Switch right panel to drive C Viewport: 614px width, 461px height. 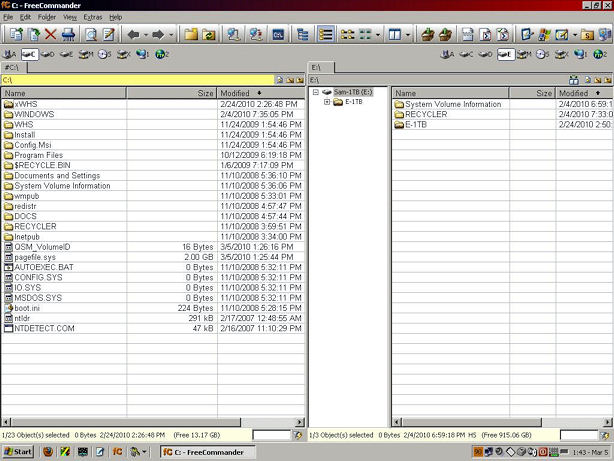(466, 54)
